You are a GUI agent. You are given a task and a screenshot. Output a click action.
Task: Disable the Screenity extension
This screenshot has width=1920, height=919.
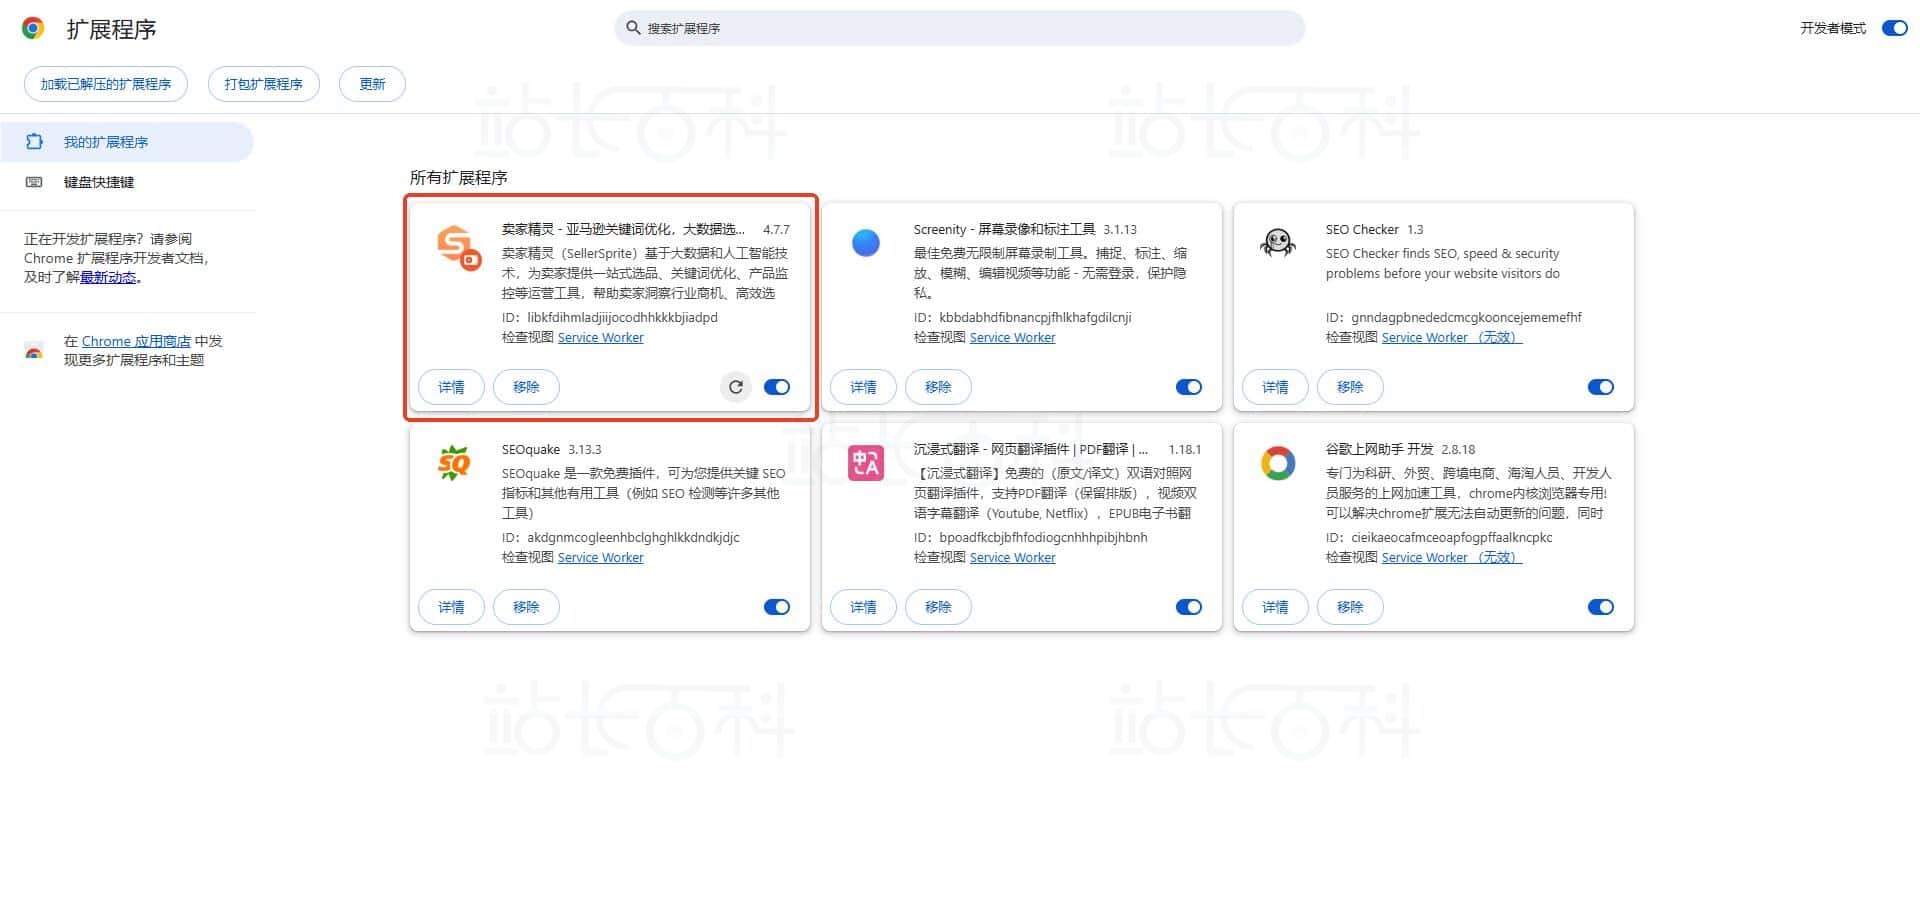point(1188,387)
